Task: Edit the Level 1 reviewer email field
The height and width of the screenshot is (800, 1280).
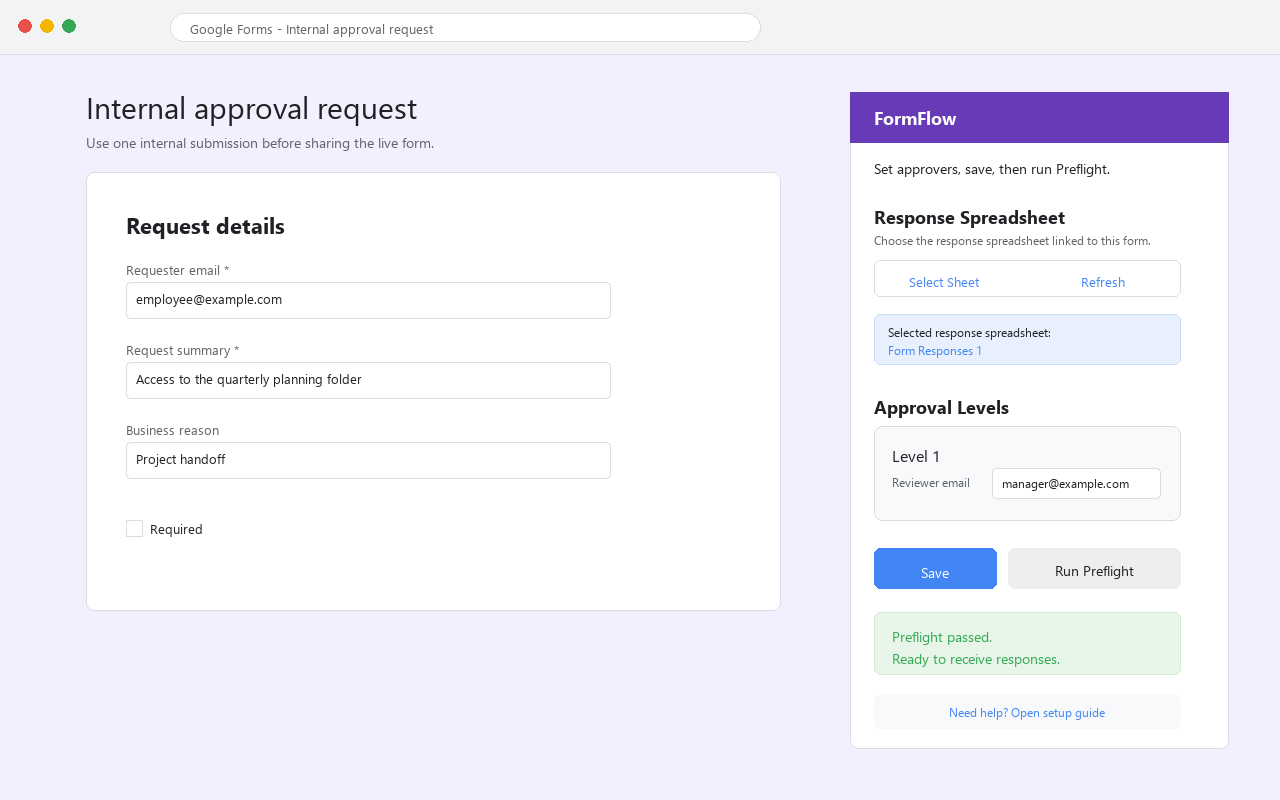Action: [x=1076, y=483]
